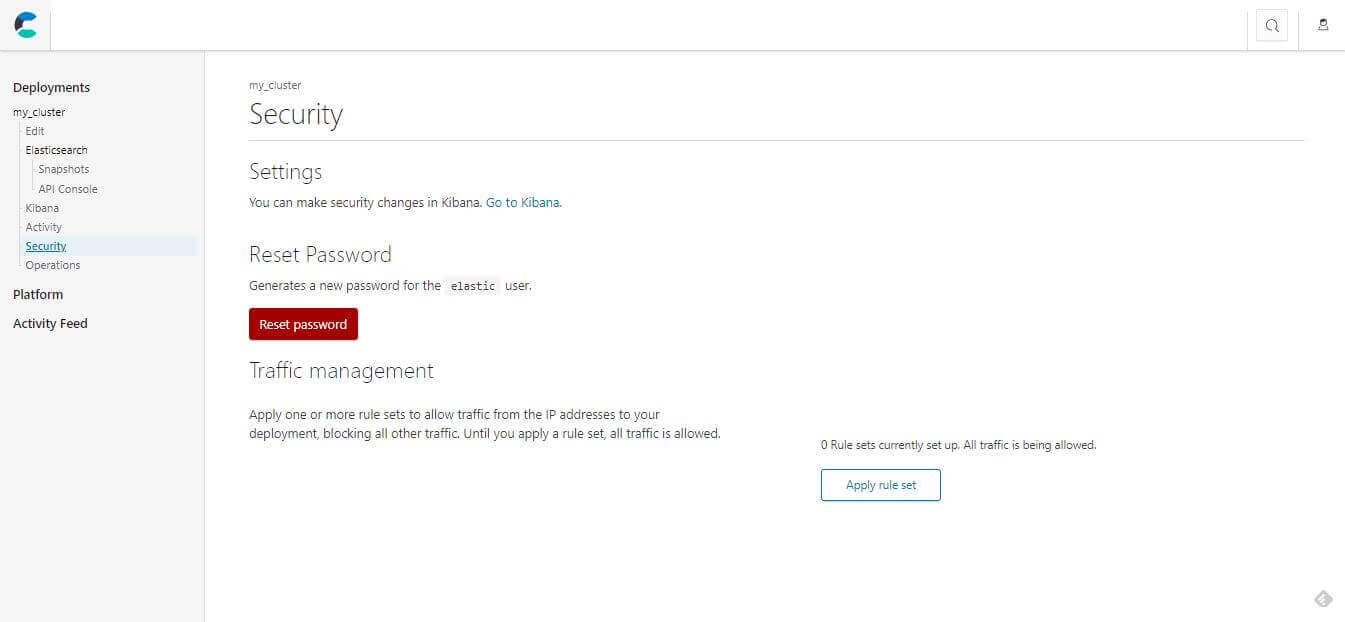This screenshot has width=1345, height=622.
Task: Click the Apply rule set button
Action: 880,485
